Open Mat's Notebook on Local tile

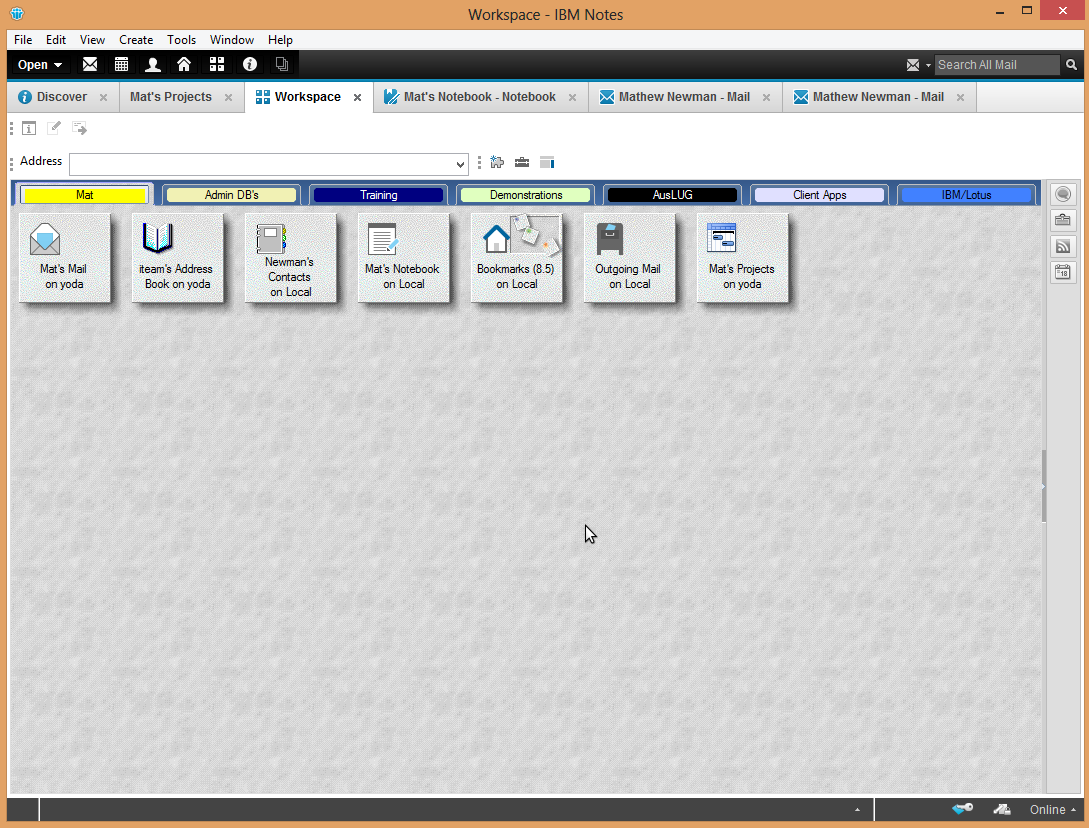point(404,258)
